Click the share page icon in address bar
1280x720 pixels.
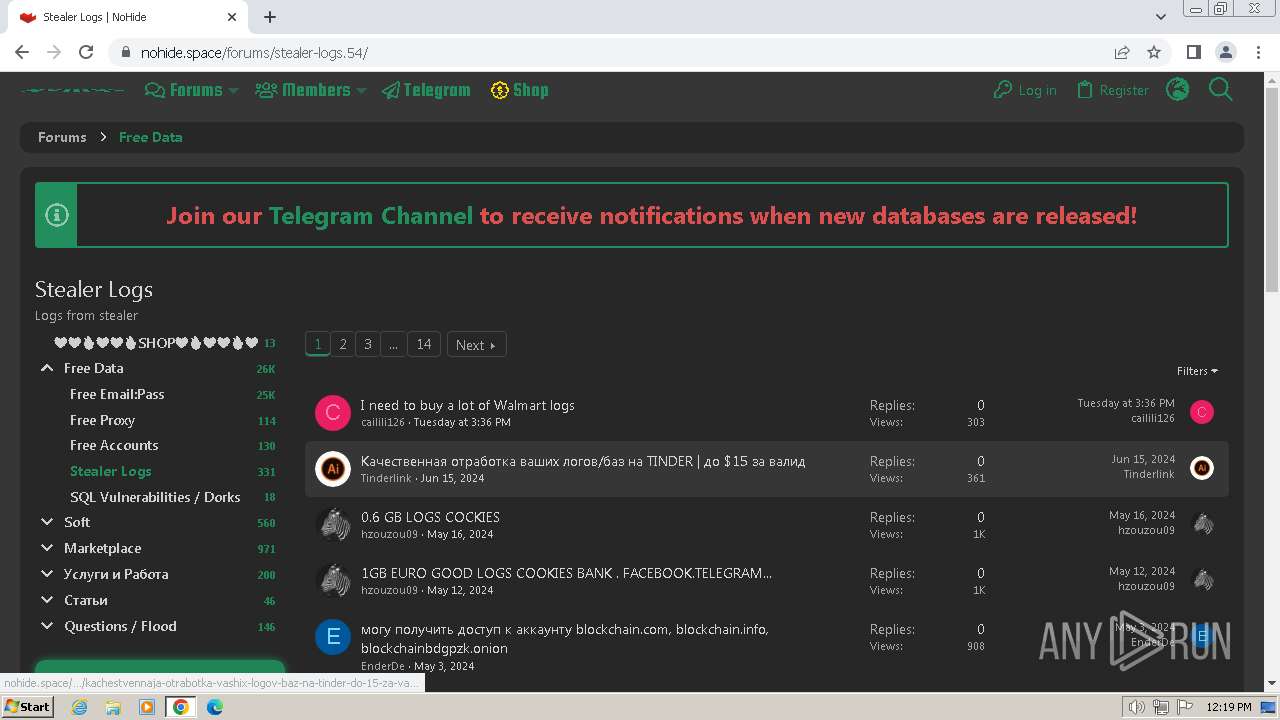tap(1122, 53)
